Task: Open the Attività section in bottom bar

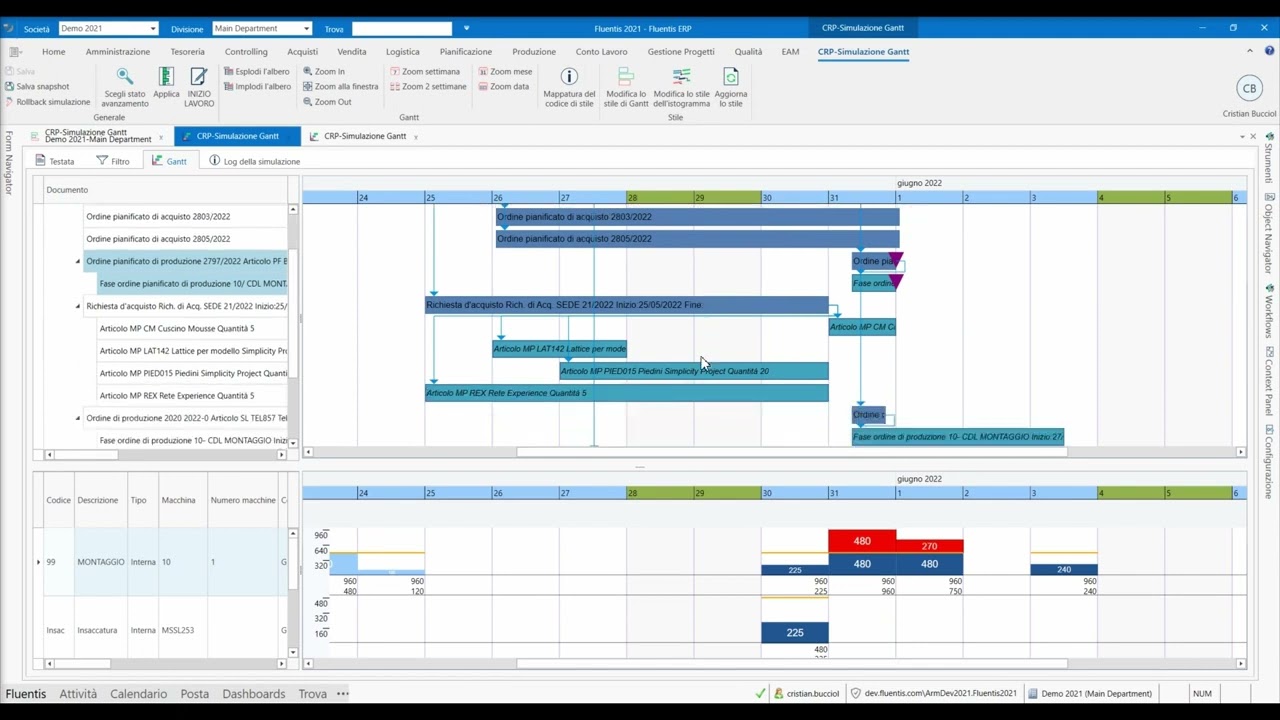Action: (78, 694)
